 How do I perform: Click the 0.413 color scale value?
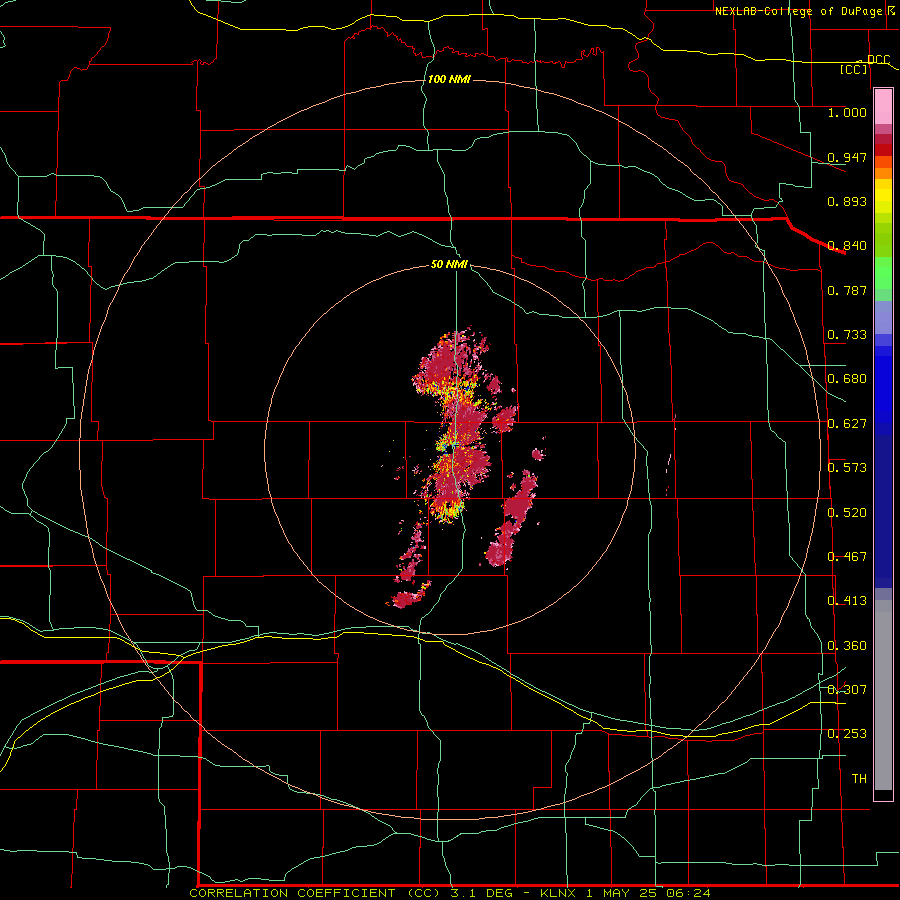847,601
